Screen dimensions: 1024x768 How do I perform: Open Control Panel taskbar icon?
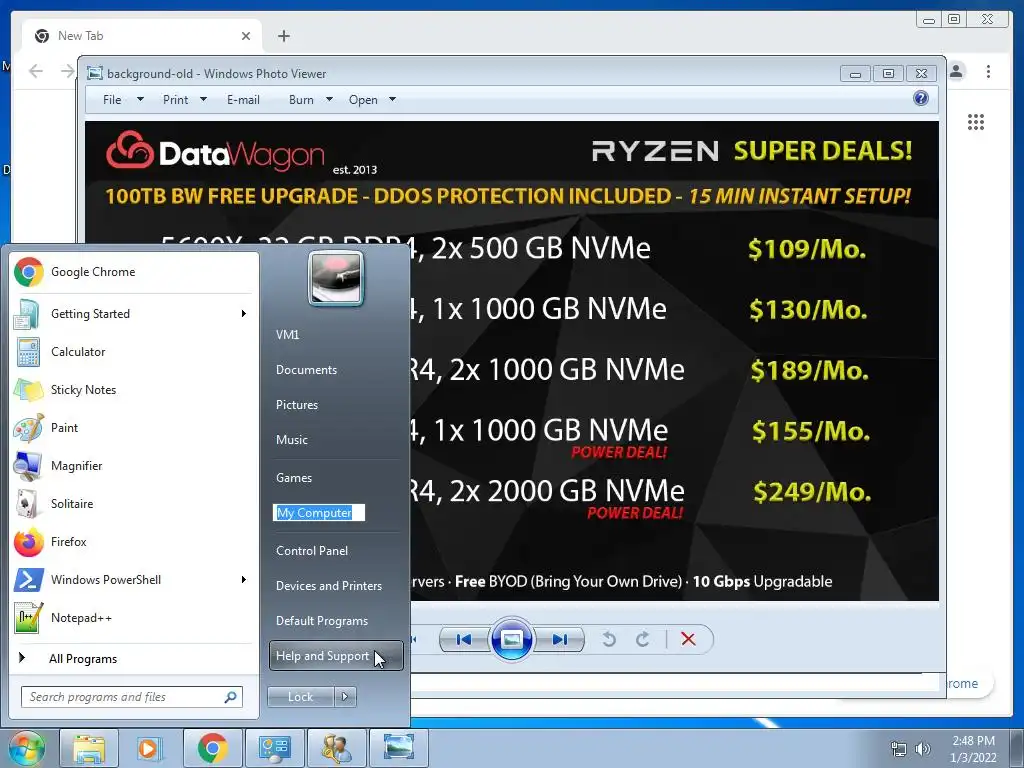[x=274, y=748]
